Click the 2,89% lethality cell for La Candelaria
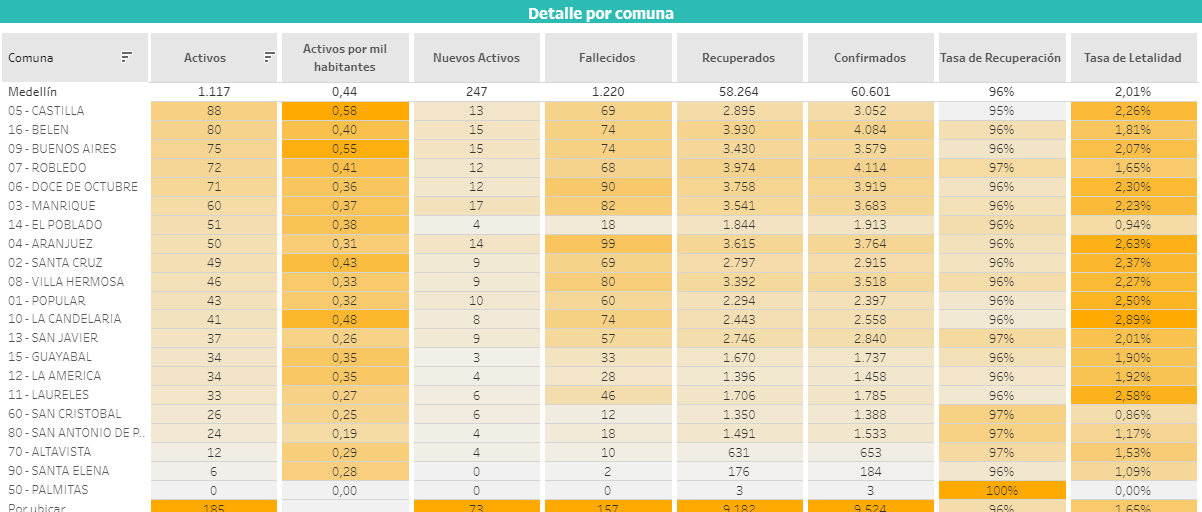Viewport: 1202px width, 512px height. 1133,319
